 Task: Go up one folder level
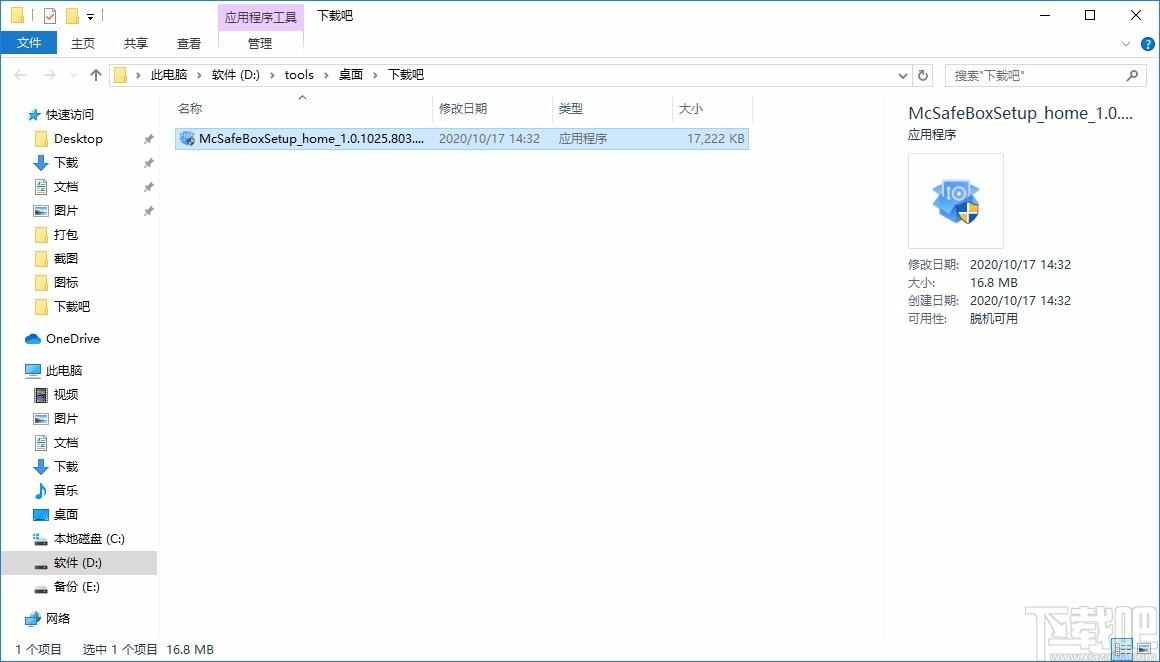(x=95, y=75)
